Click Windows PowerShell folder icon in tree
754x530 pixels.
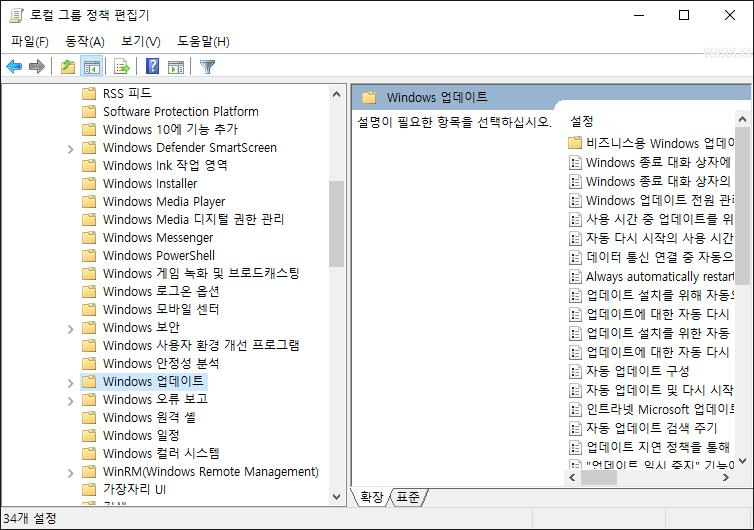coord(89,256)
